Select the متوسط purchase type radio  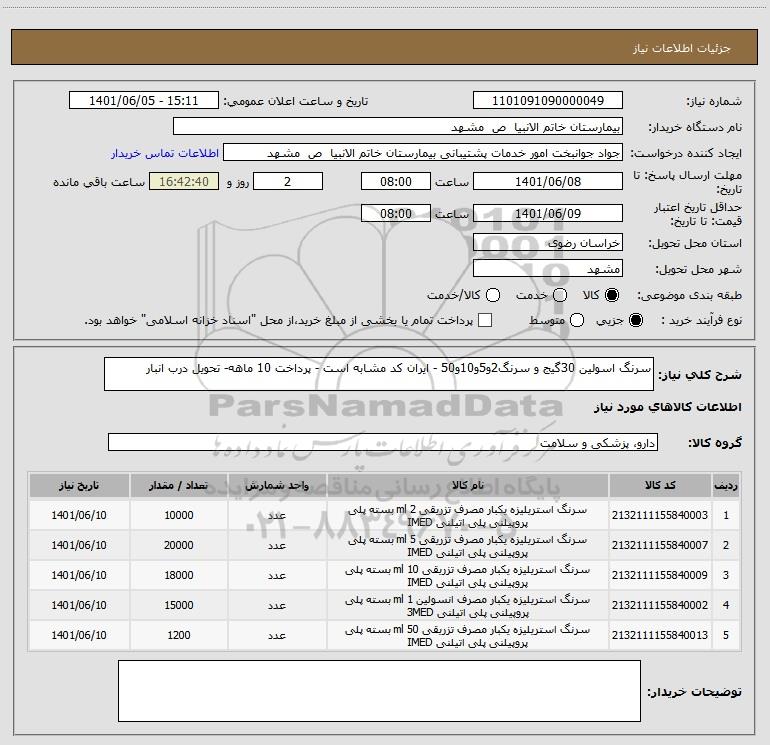click(577, 320)
